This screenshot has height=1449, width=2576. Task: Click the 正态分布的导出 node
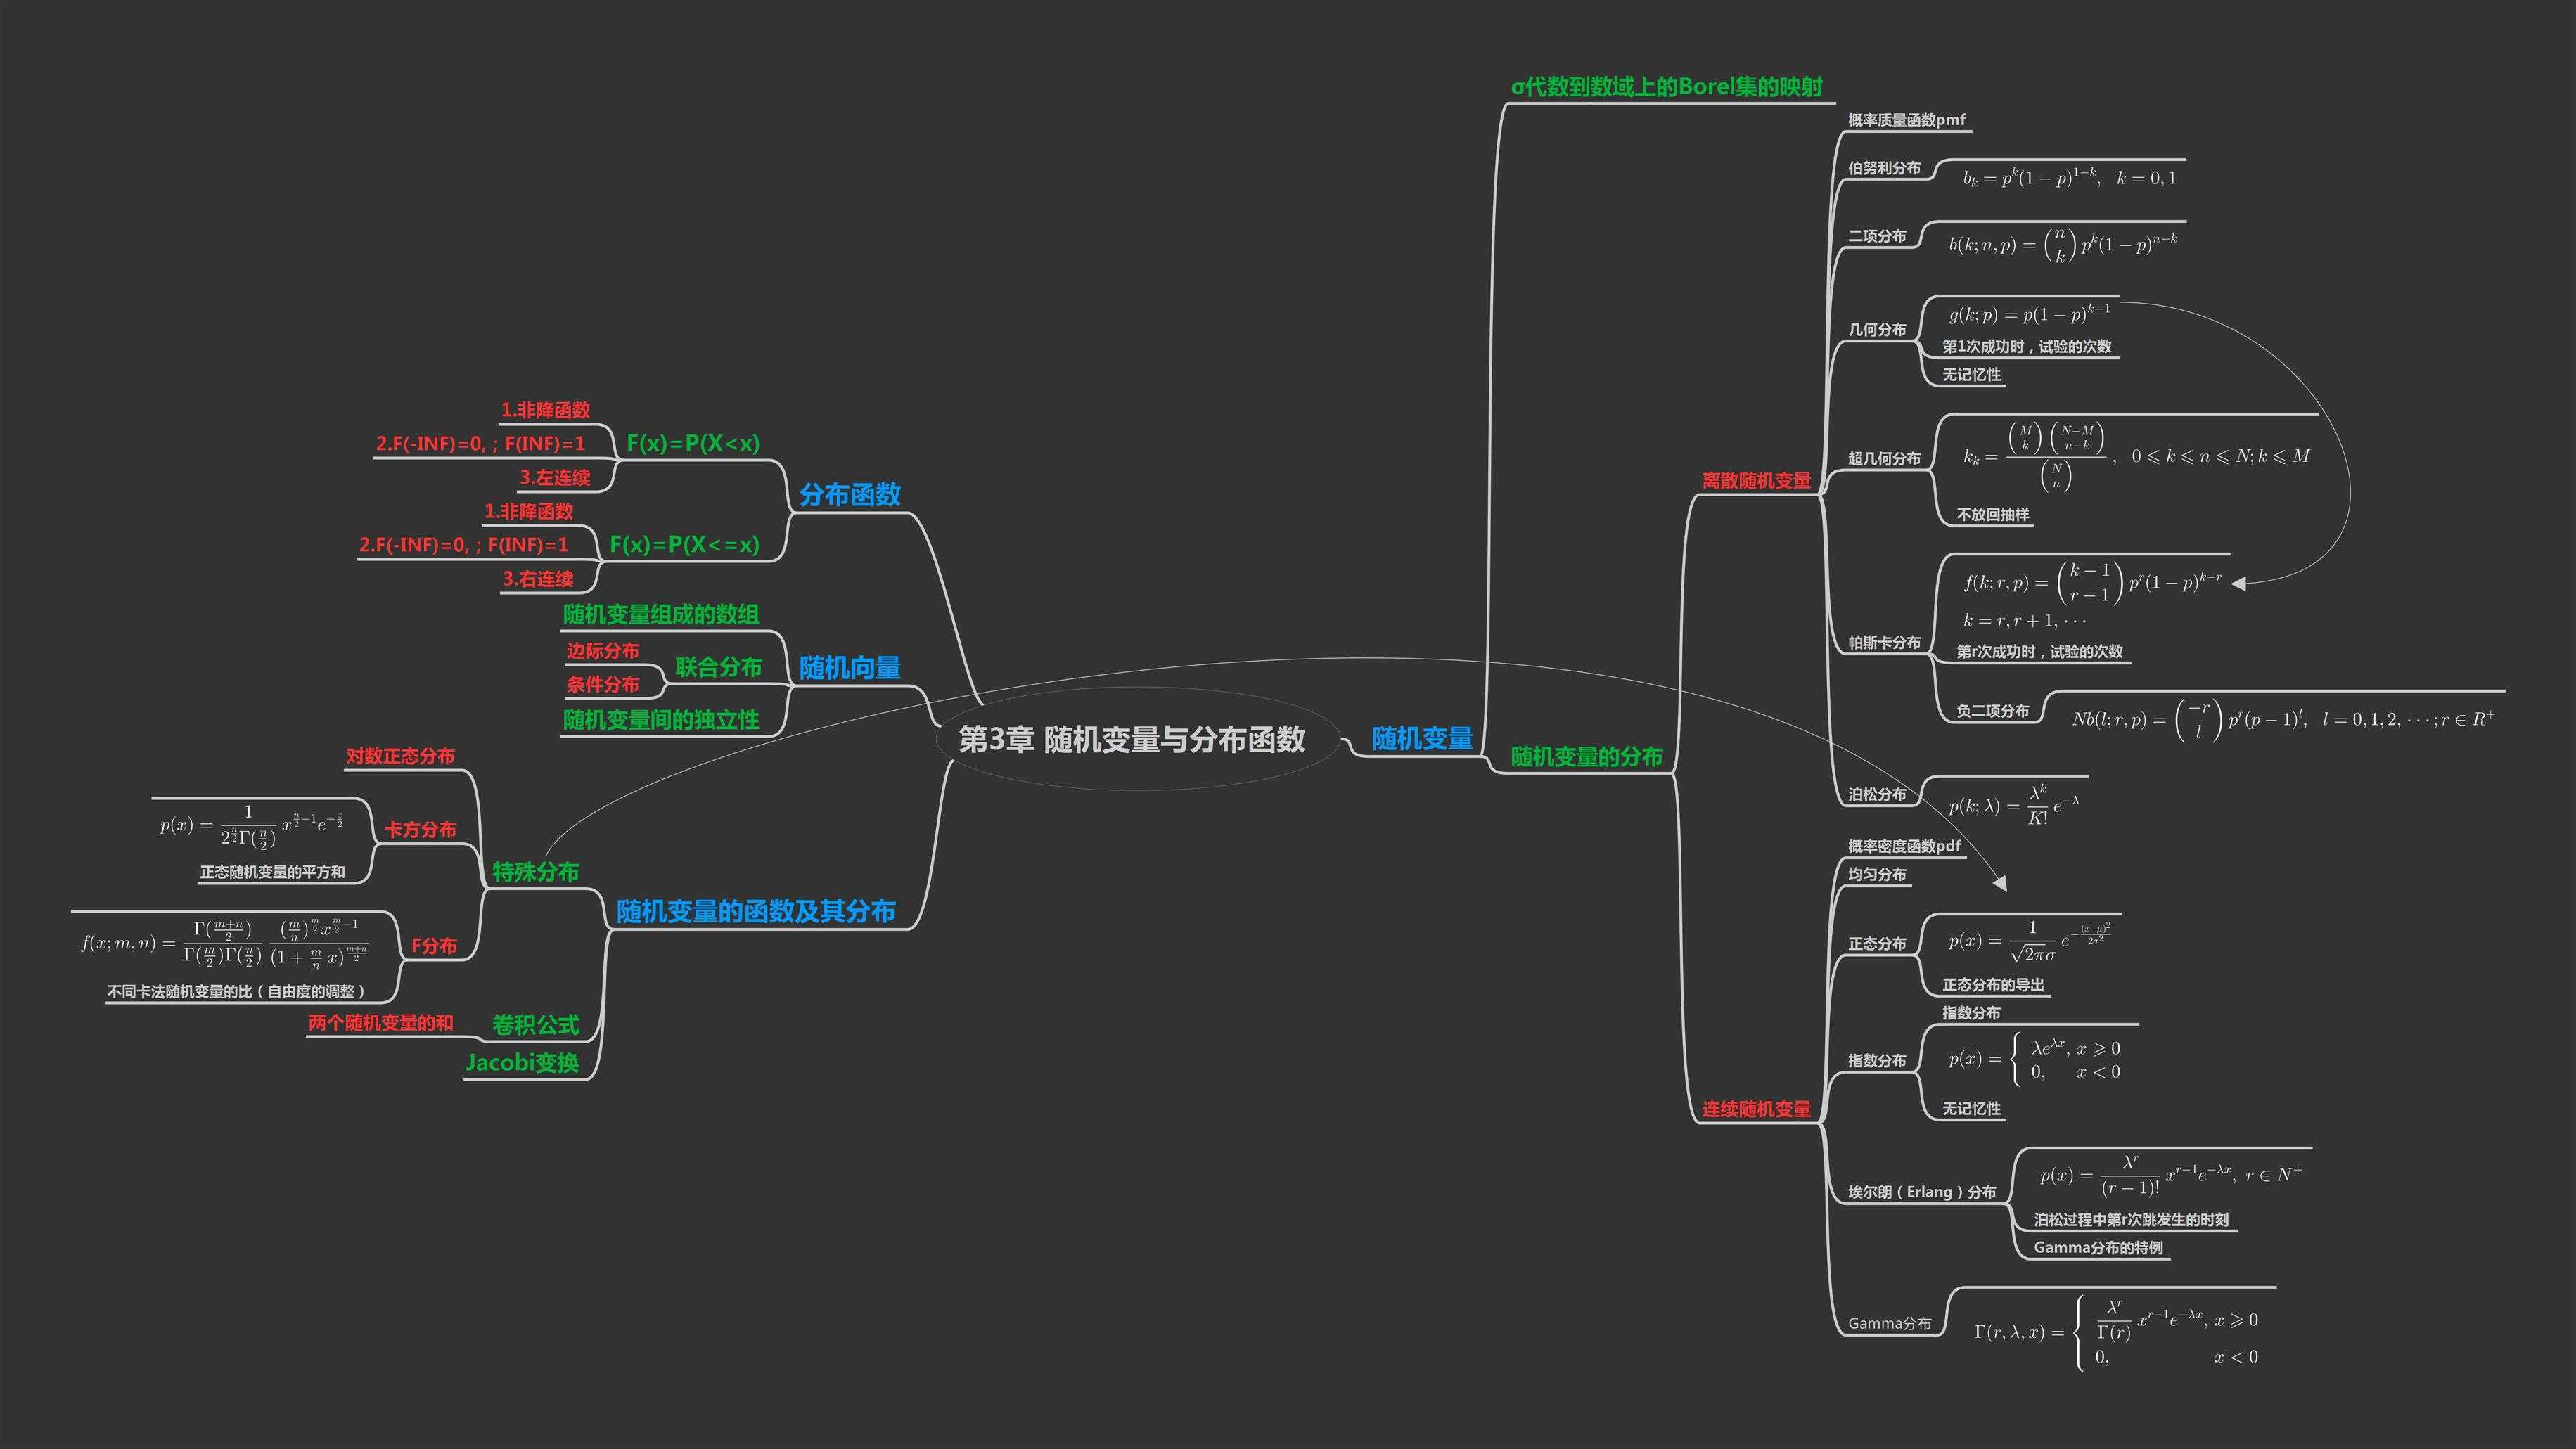[x=1993, y=985]
